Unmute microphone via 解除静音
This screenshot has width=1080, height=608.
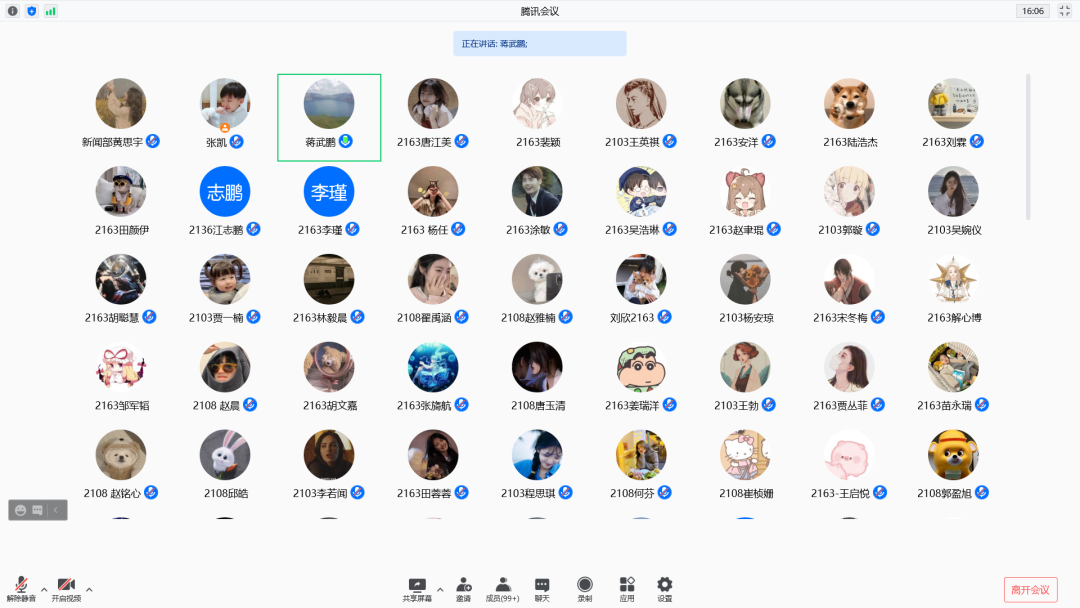point(21,588)
